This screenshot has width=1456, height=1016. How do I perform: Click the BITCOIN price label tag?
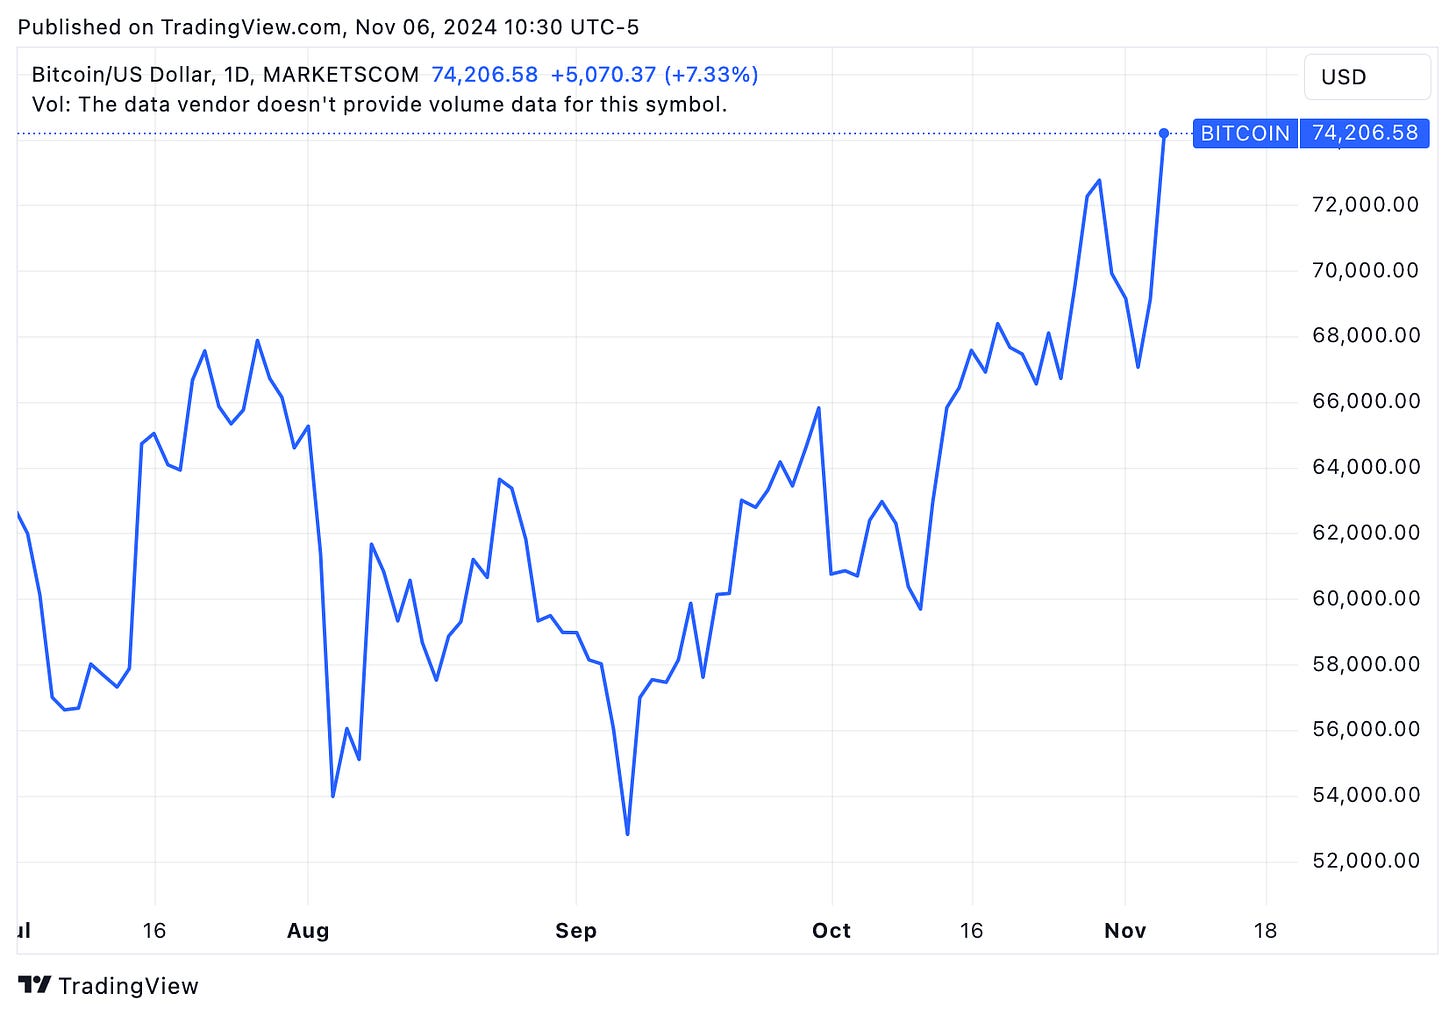click(x=1245, y=133)
